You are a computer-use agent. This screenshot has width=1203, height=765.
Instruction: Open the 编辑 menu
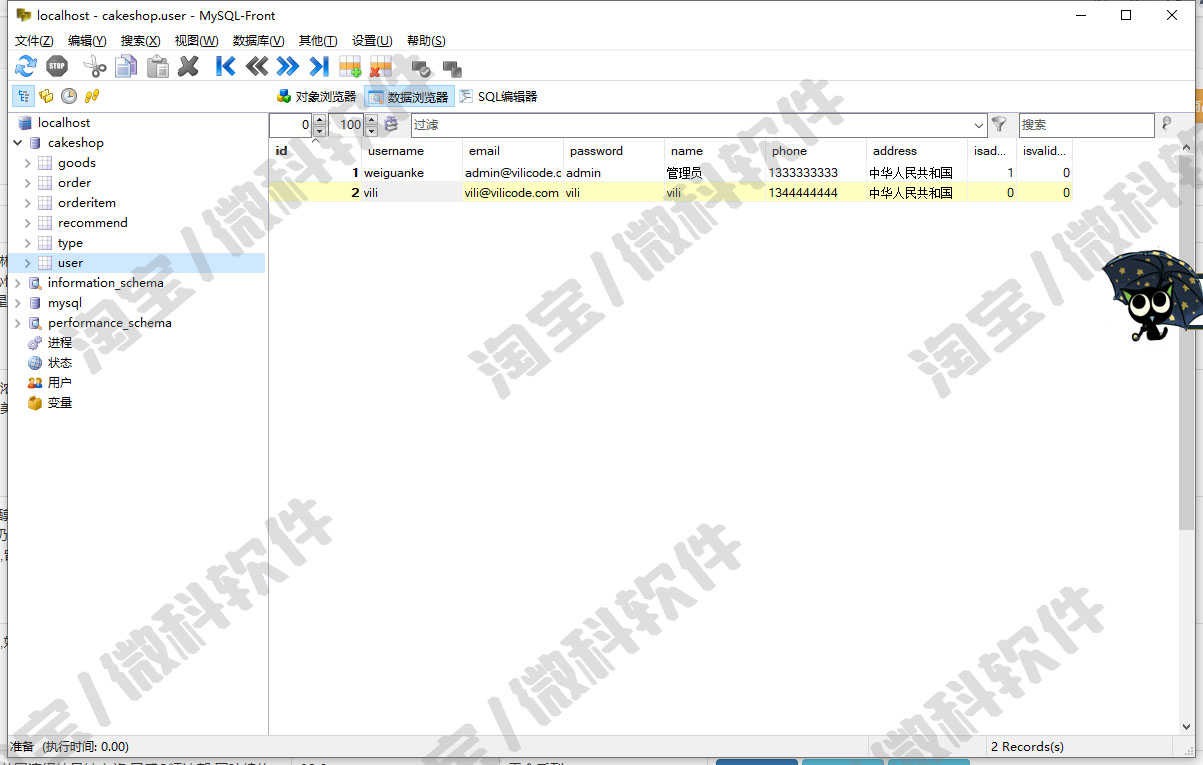87,41
